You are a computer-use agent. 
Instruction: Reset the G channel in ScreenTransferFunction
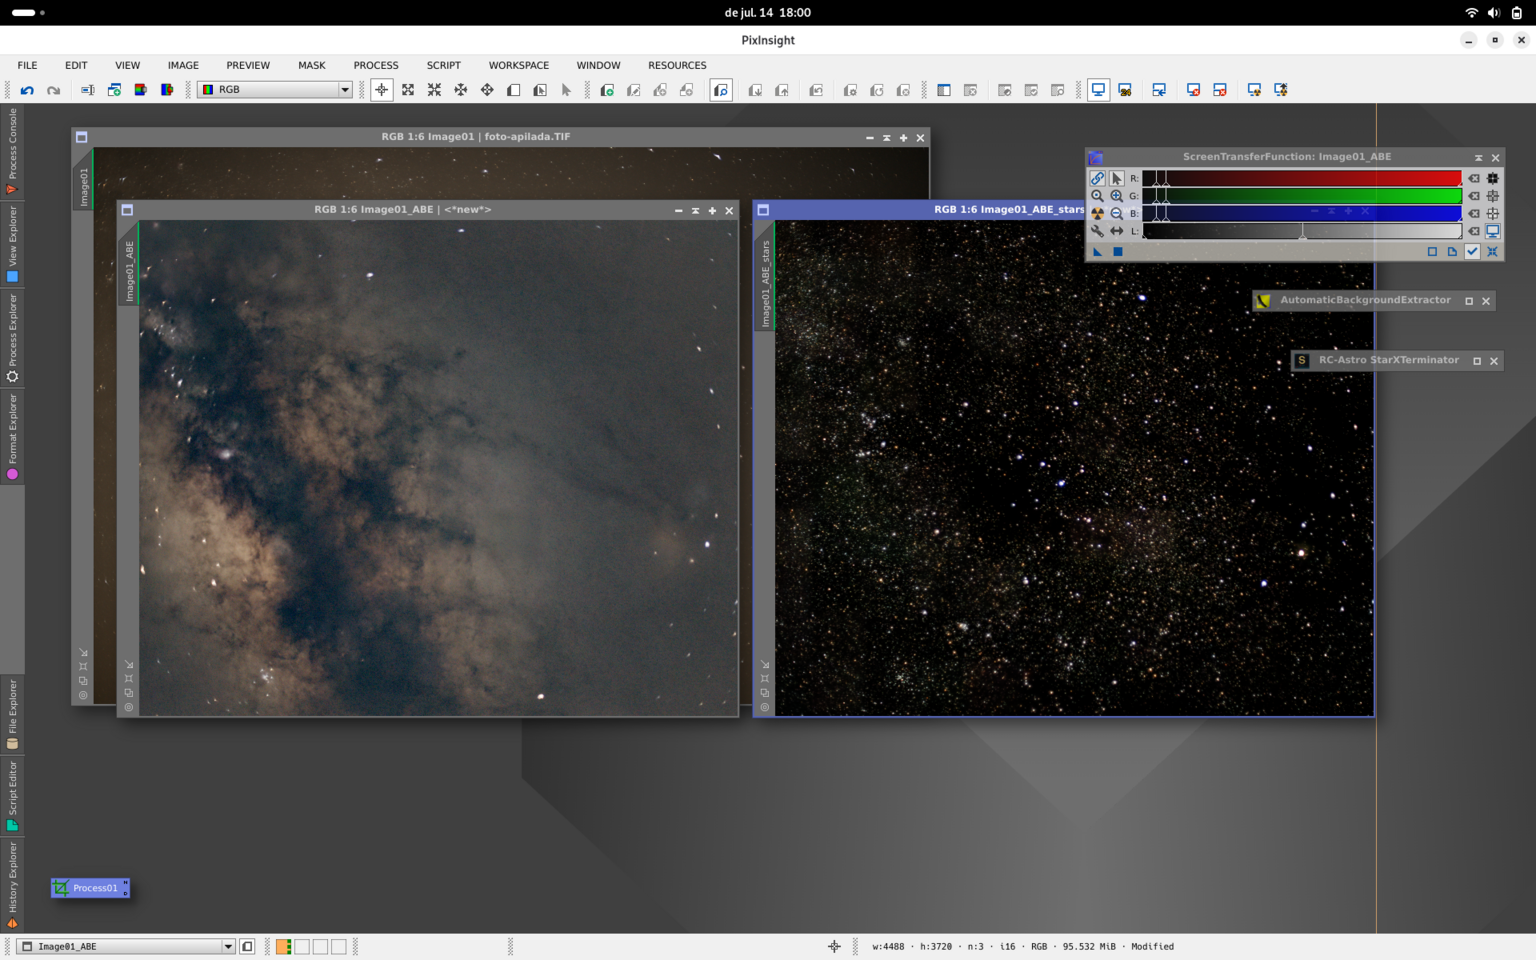tap(1474, 196)
